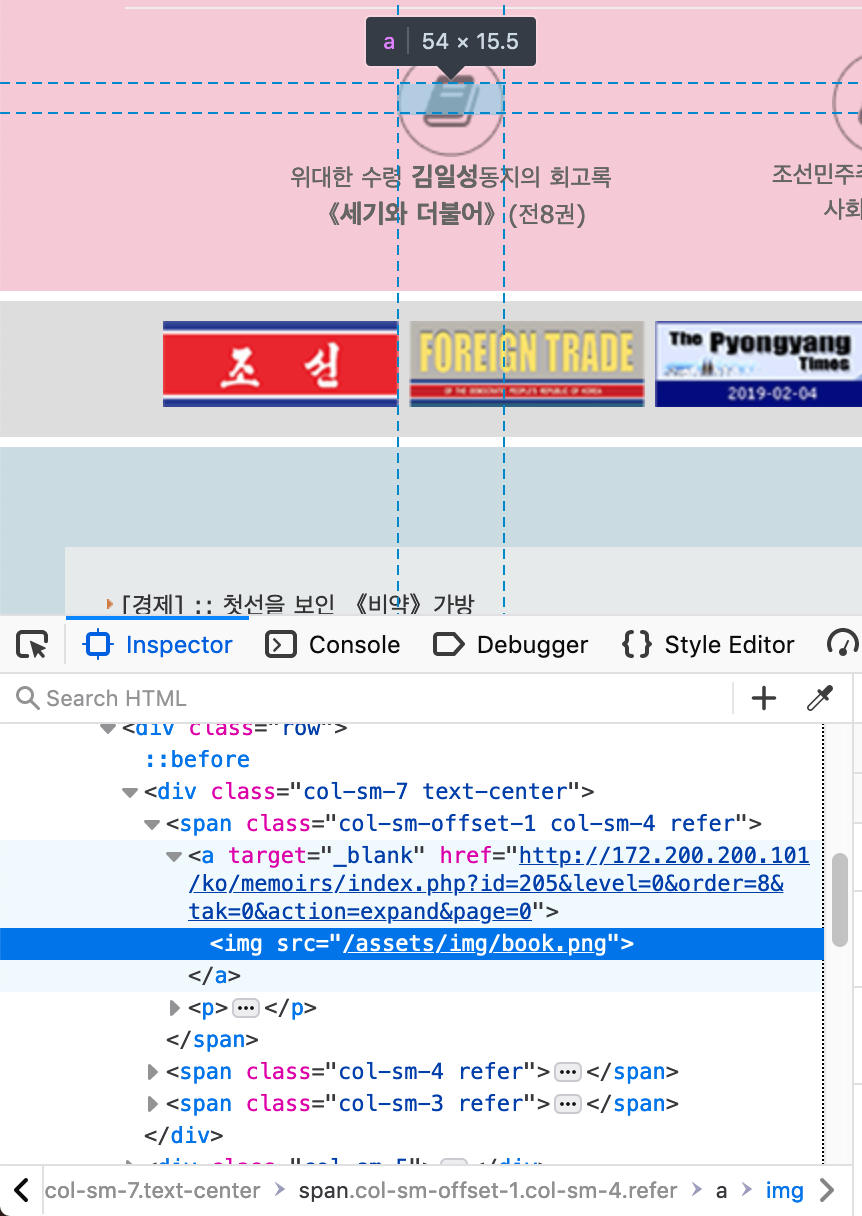Click the Search HTML field
The width and height of the screenshot is (862, 1216).
370,698
